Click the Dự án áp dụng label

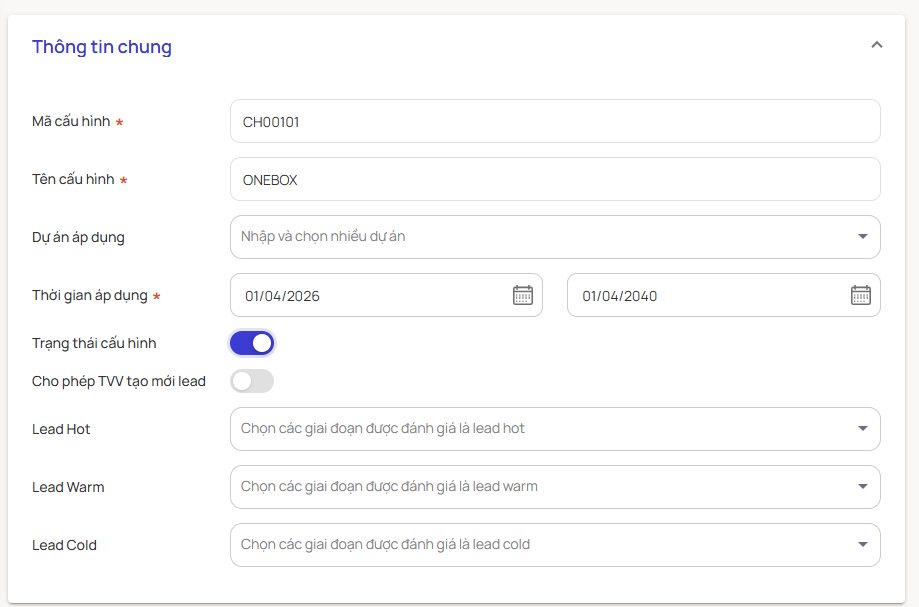[78, 237]
